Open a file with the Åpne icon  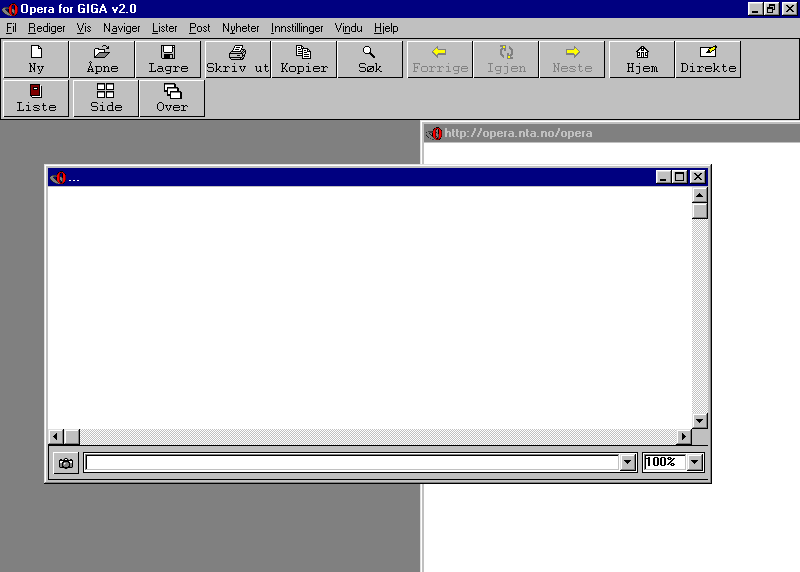click(x=102, y=60)
